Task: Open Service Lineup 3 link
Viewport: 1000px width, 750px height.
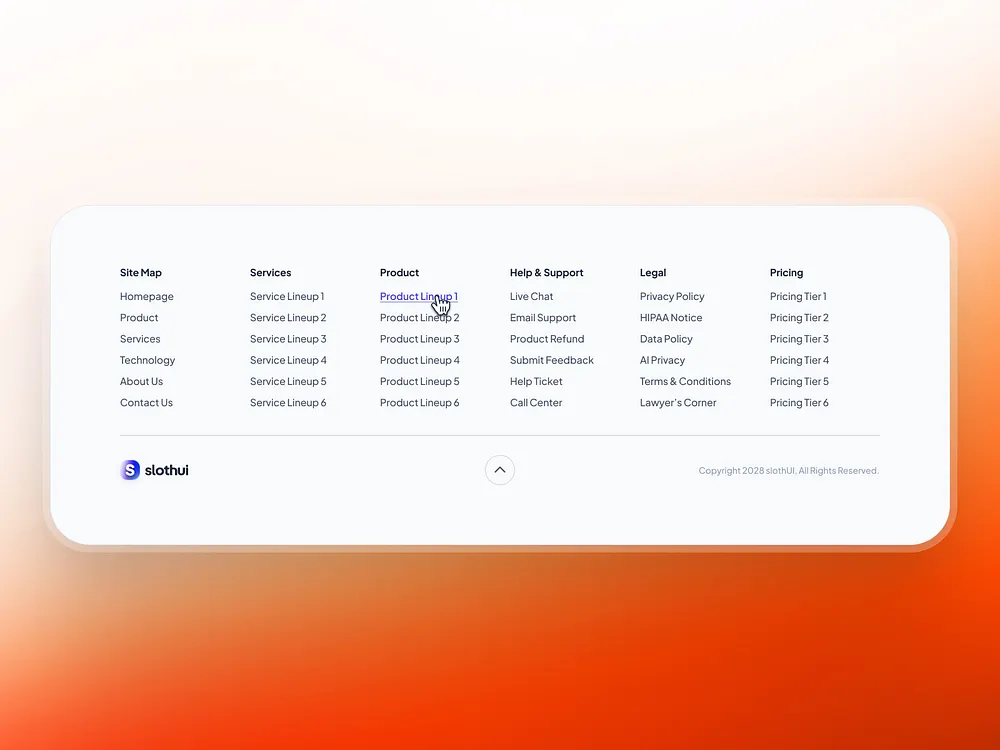Action: pos(288,338)
